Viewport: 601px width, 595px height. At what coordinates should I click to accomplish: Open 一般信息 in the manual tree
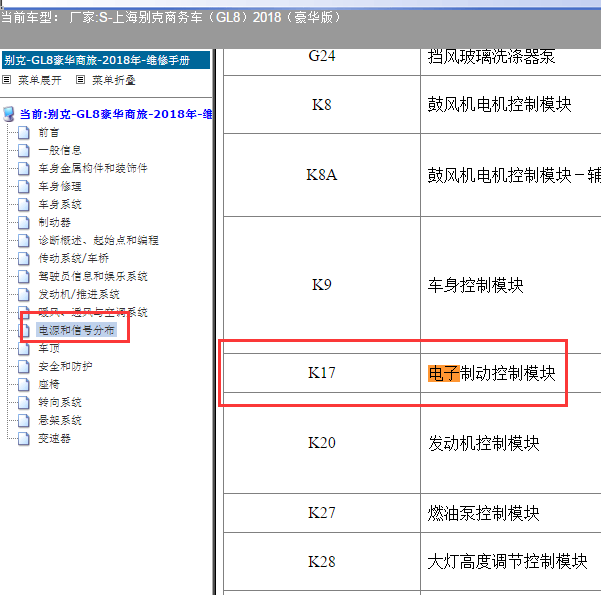click(x=60, y=150)
